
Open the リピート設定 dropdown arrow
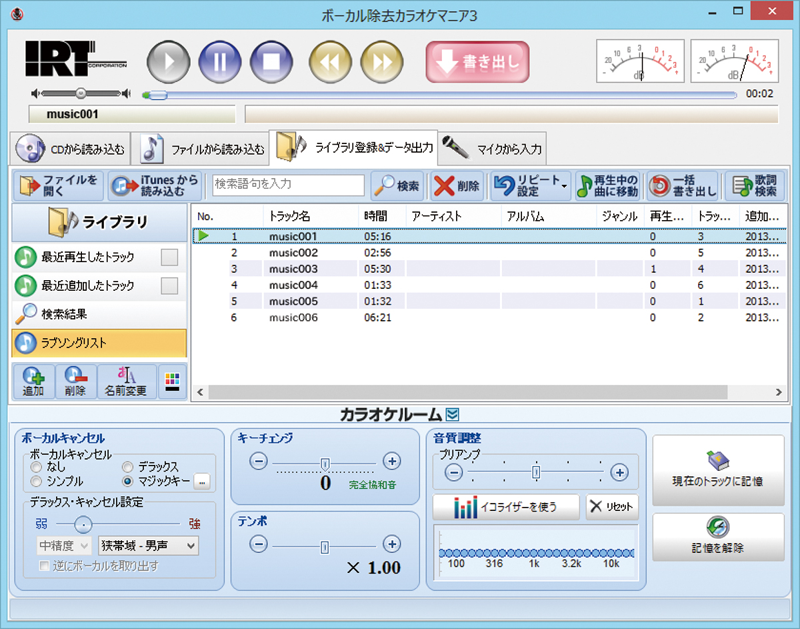click(x=563, y=186)
